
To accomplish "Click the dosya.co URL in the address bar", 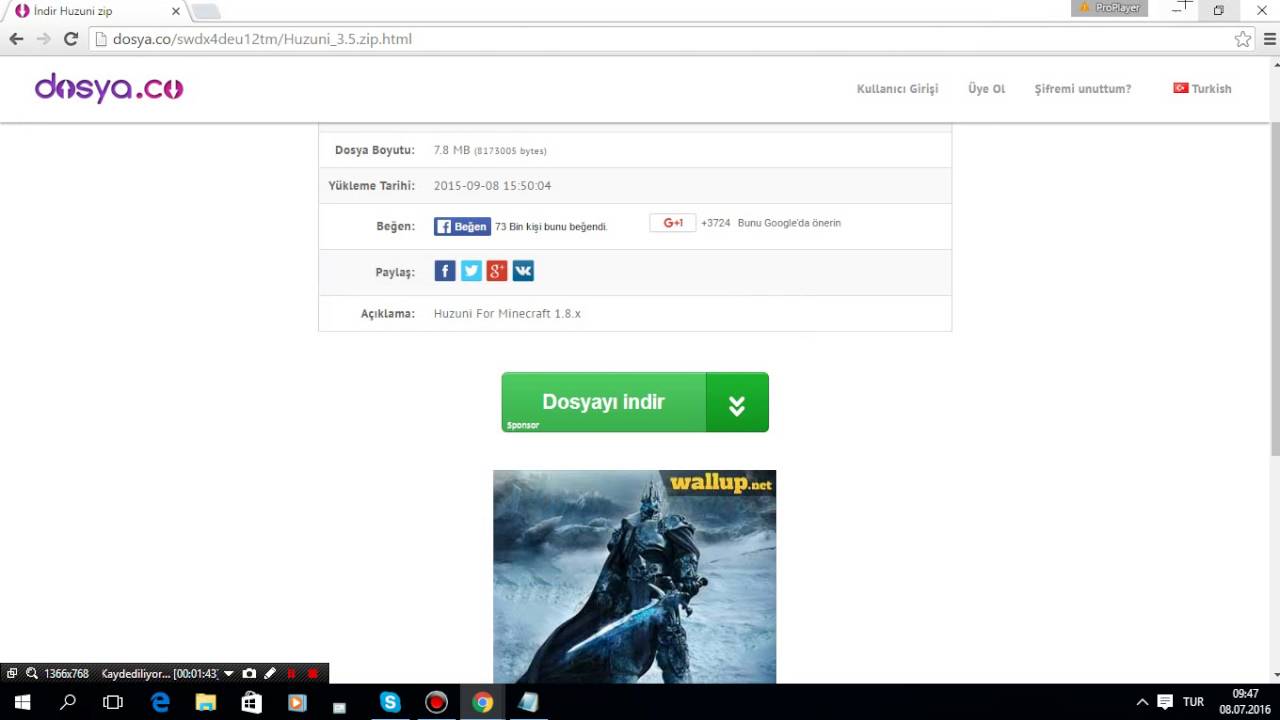I will (x=262, y=39).
